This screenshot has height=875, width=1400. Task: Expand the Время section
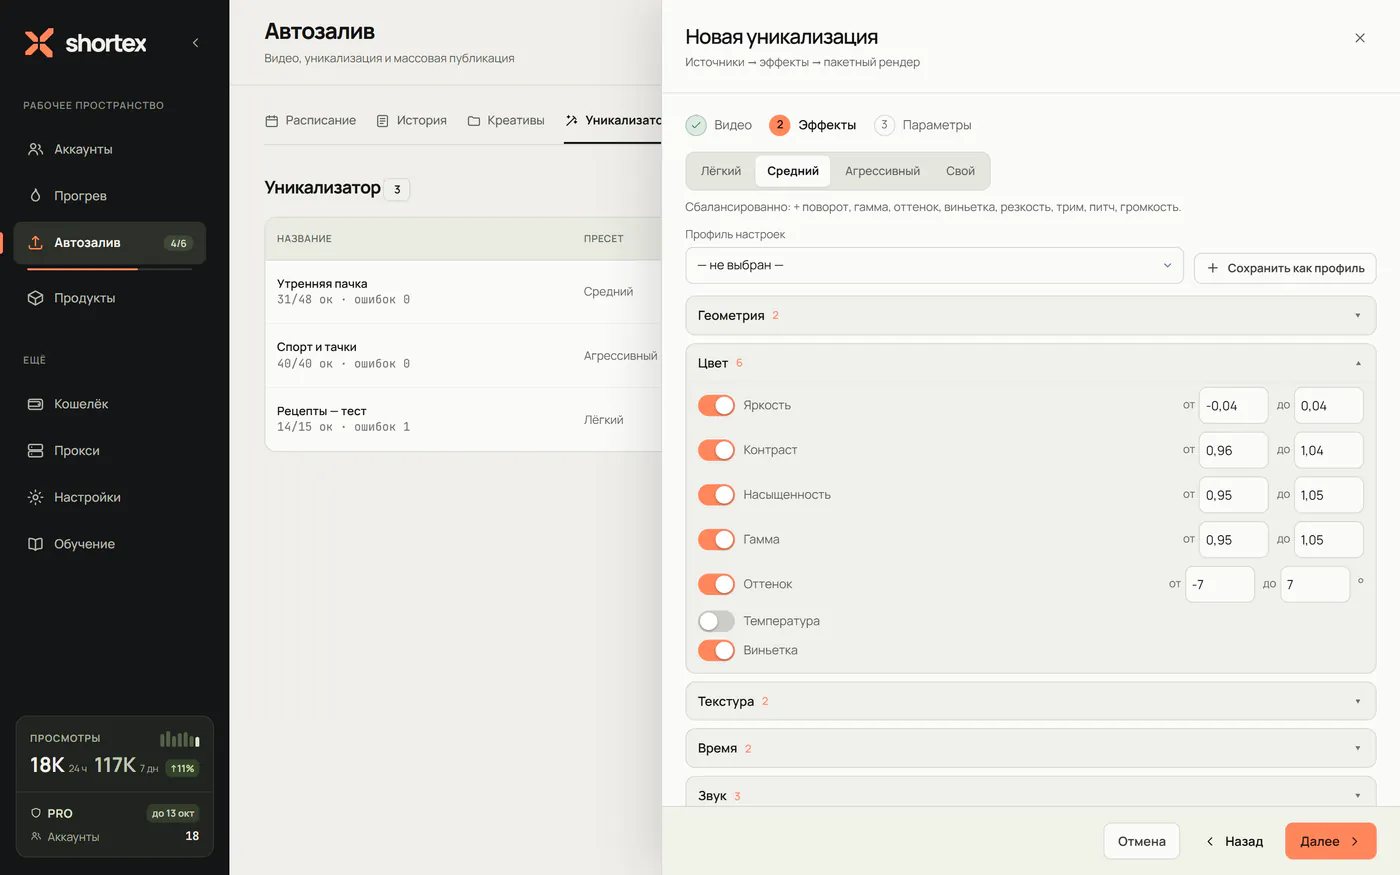pos(1031,748)
